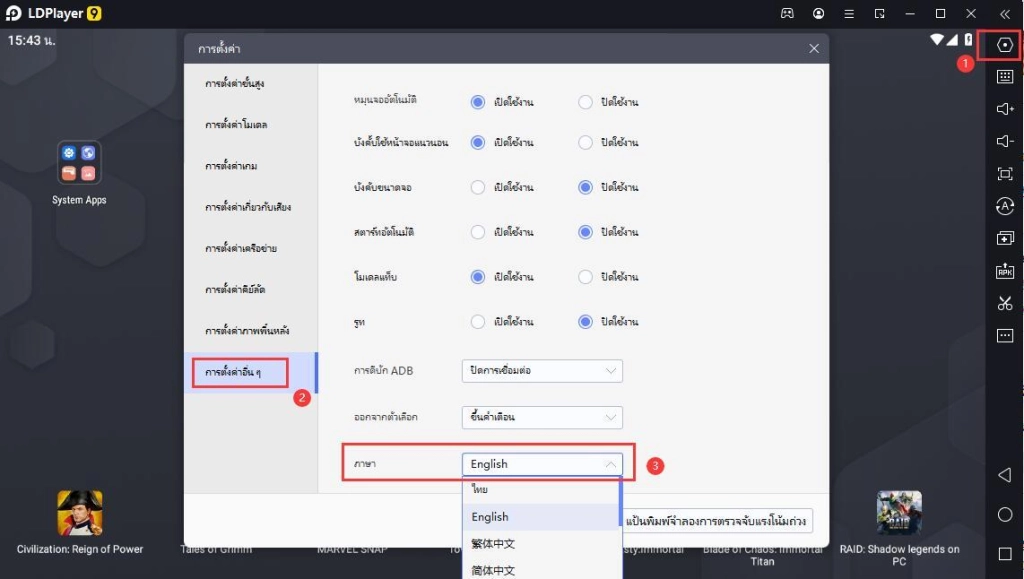
Task: Open the settings hexagon icon in right sidebar
Action: [1005, 45]
